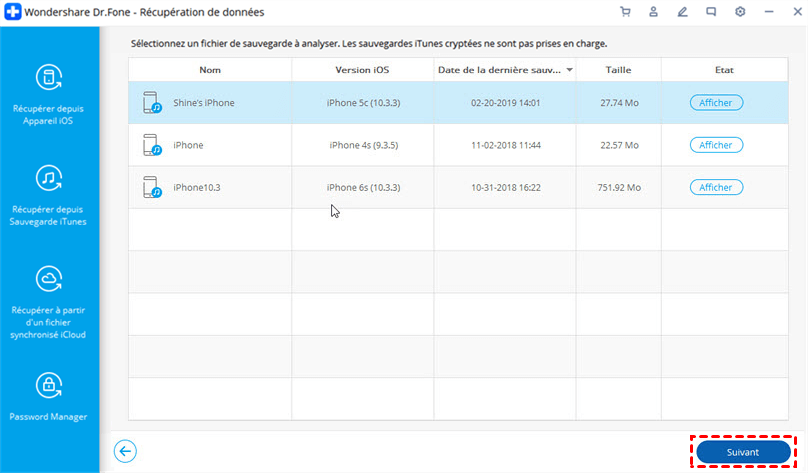Image resolution: width=808 pixels, height=473 pixels.
Task: Click Afficher for Shine's iPhone
Action: (716, 103)
